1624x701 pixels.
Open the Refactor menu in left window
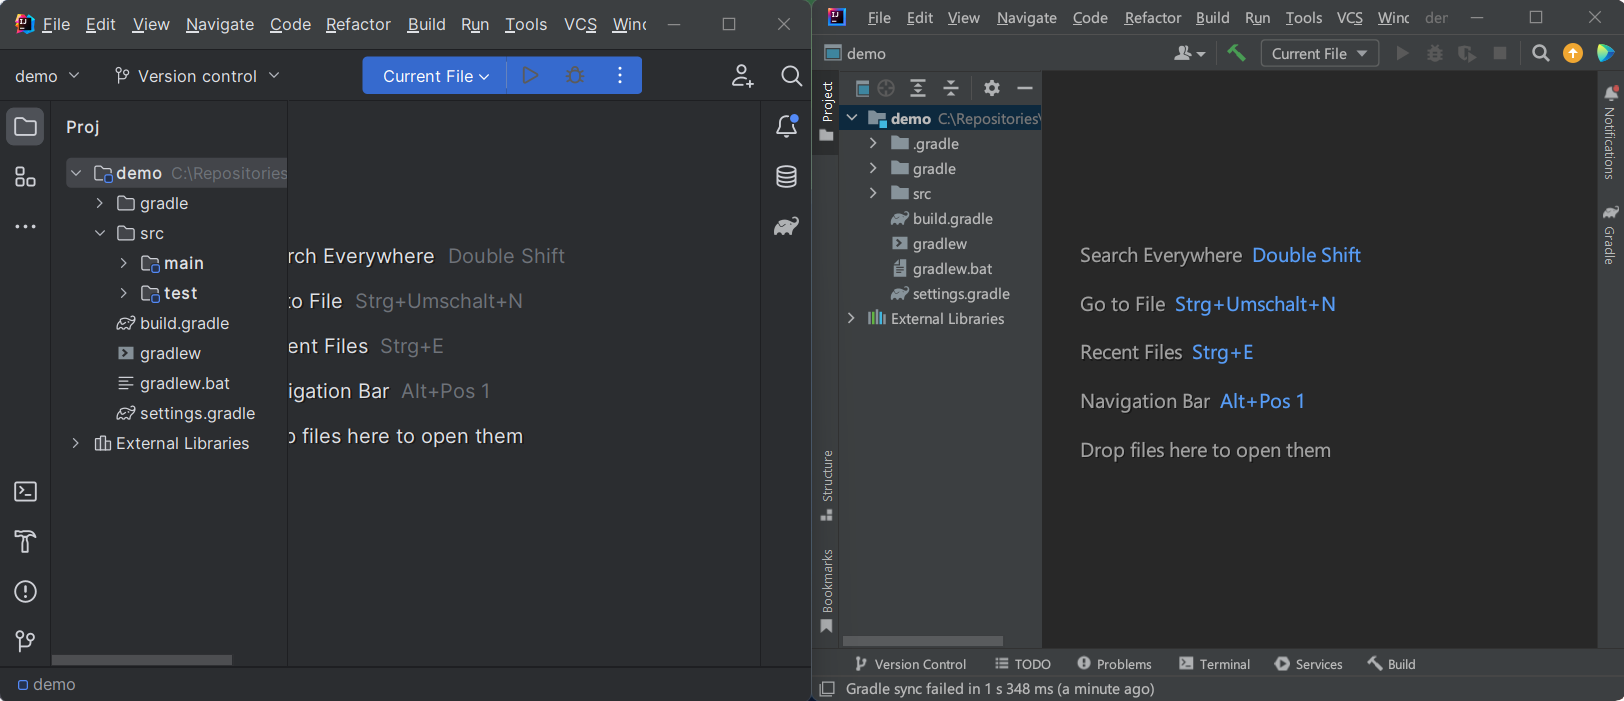coord(358,24)
